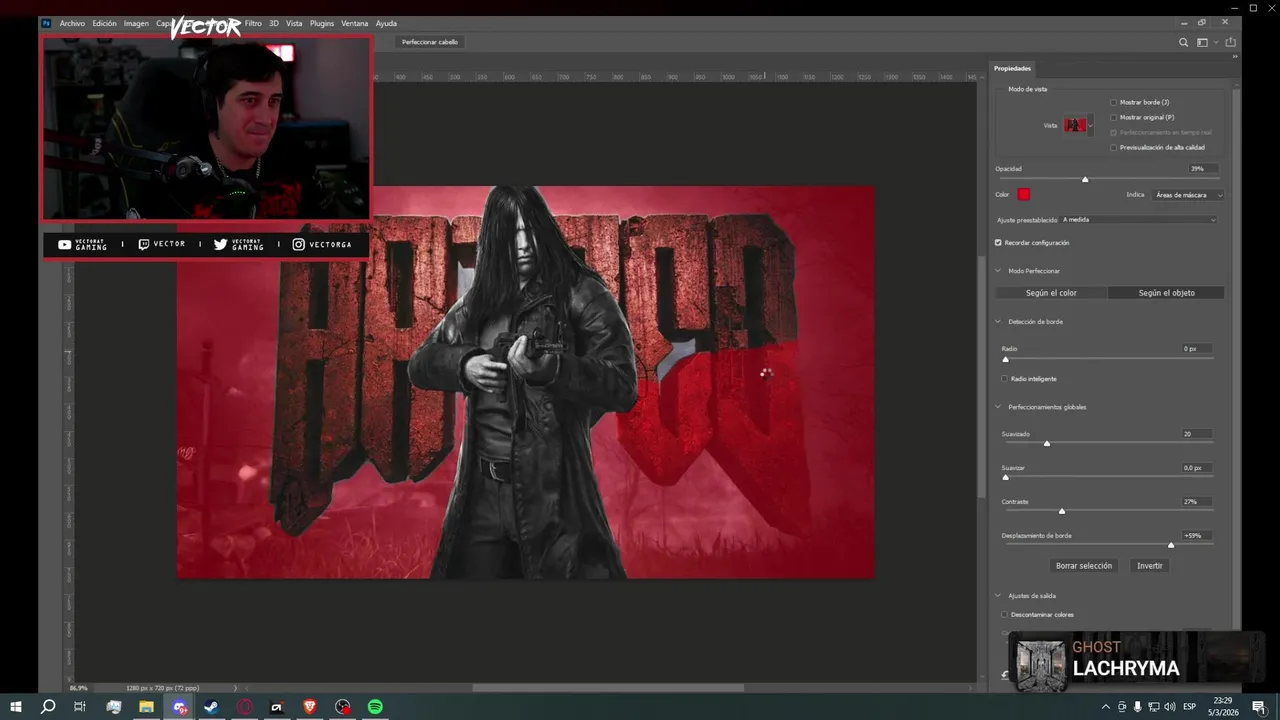Click Perfeccionar cabello button
1280x720 pixels.
click(x=430, y=42)
